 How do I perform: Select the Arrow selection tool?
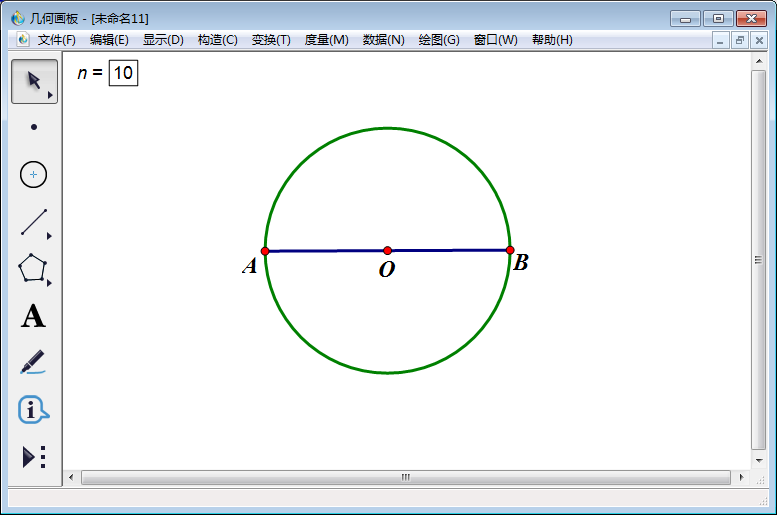(34, 81)
